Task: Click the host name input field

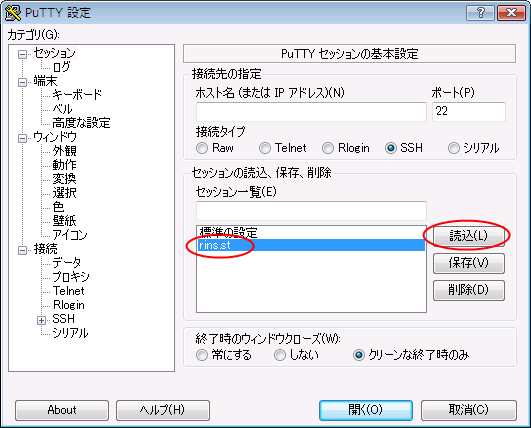Action: click(x=311, y=112)
